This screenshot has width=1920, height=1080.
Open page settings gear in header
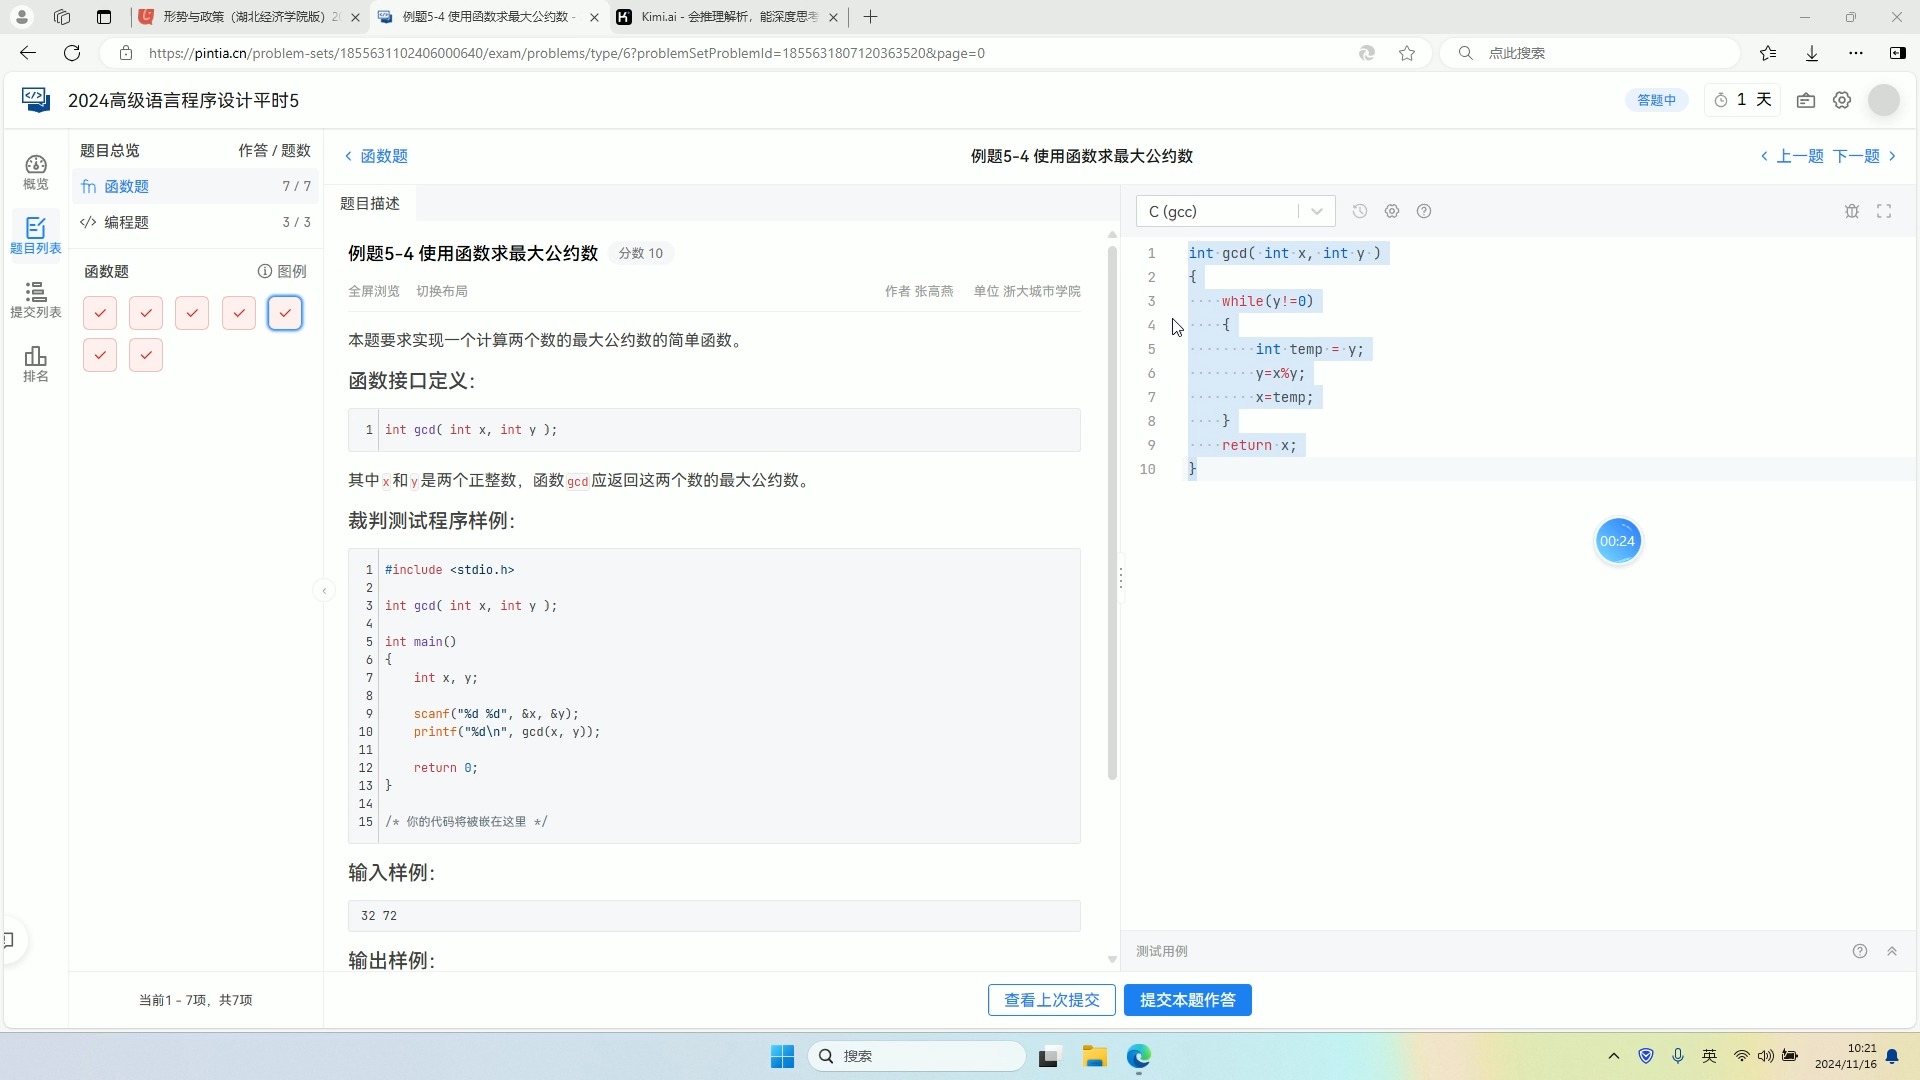1842,100
